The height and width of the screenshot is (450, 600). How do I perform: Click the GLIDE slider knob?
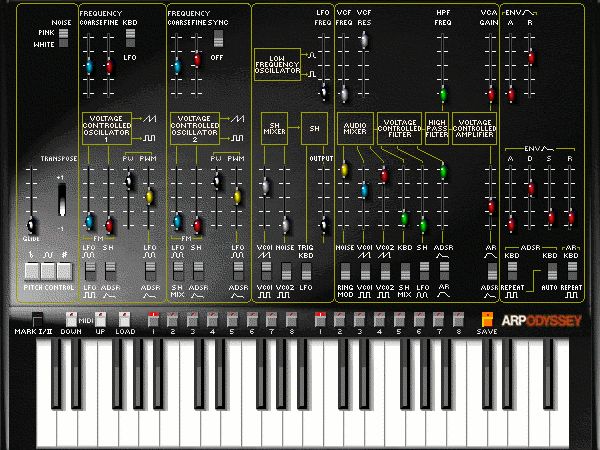[x=31, y=223]
